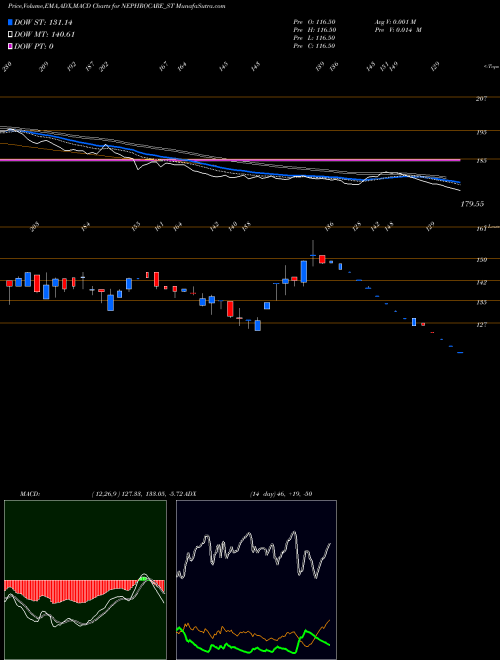Select the 'DOW PT: 0' legend label

point(34,46)
